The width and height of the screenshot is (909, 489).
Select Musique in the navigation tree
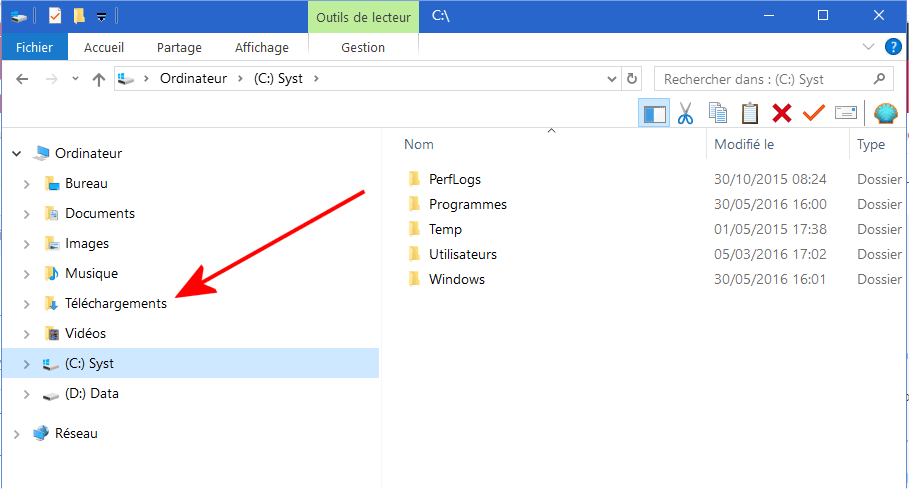pos(91,273)
